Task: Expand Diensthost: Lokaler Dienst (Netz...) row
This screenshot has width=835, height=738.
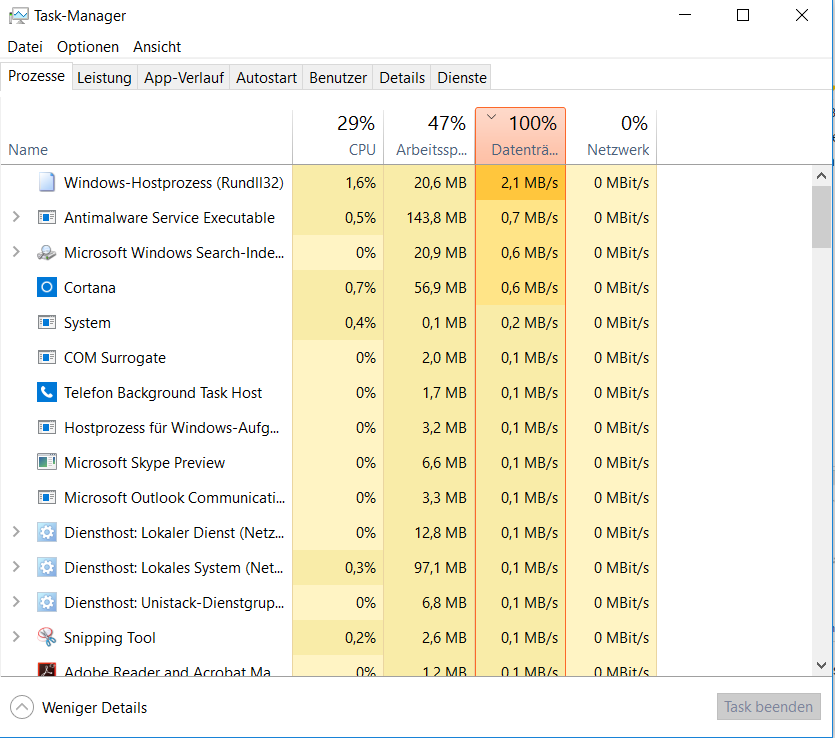Action: (x=16, y=532)
